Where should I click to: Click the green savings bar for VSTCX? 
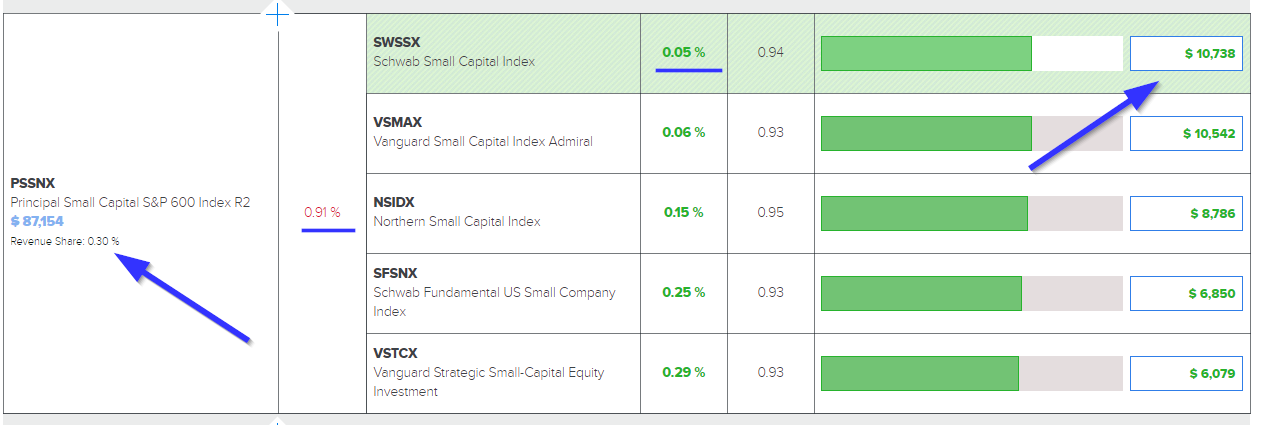click(x=919, y=373)
